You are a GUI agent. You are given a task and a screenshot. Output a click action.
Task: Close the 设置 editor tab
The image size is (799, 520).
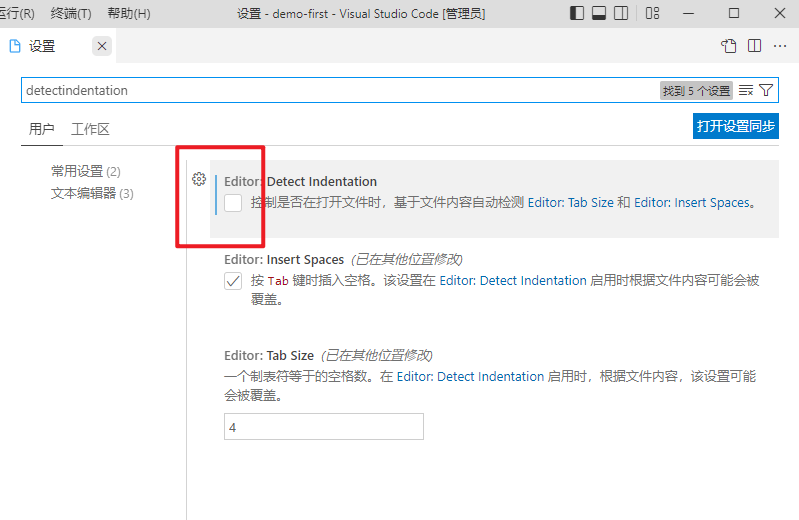(102, 46)
